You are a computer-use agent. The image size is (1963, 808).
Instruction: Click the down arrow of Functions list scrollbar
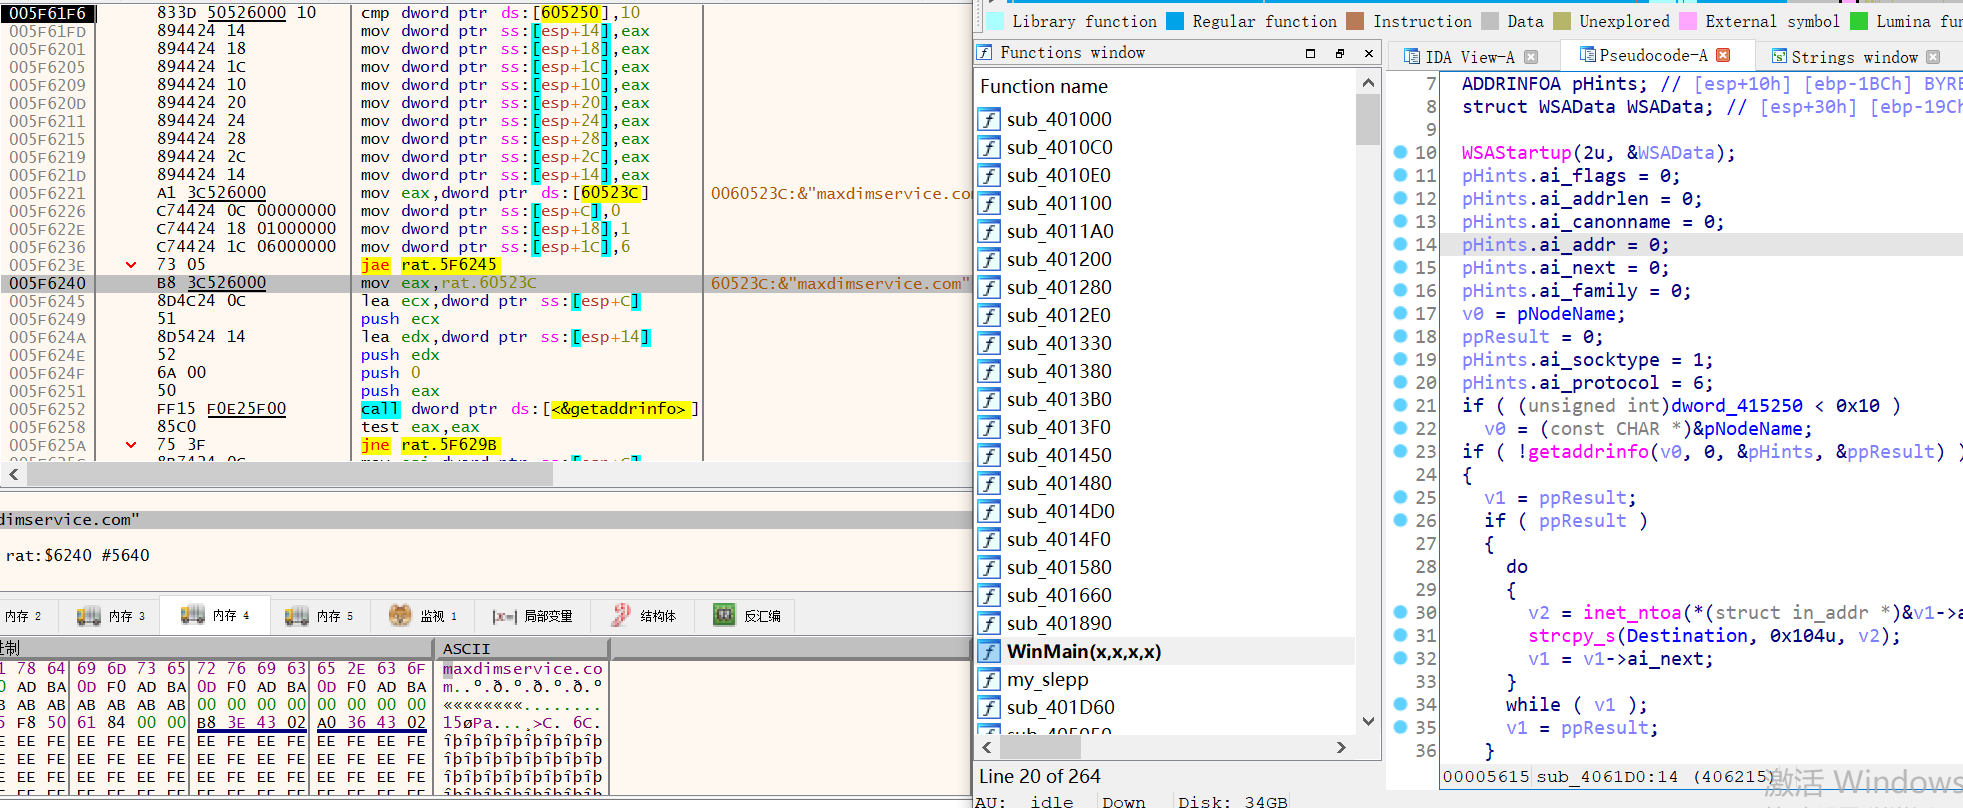[x=1368, y=721]
